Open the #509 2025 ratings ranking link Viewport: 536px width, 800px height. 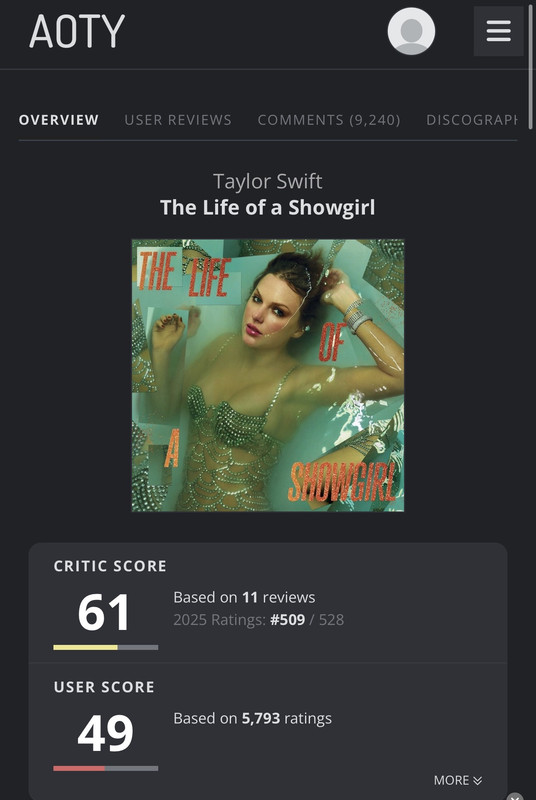(x=288, y=619)
